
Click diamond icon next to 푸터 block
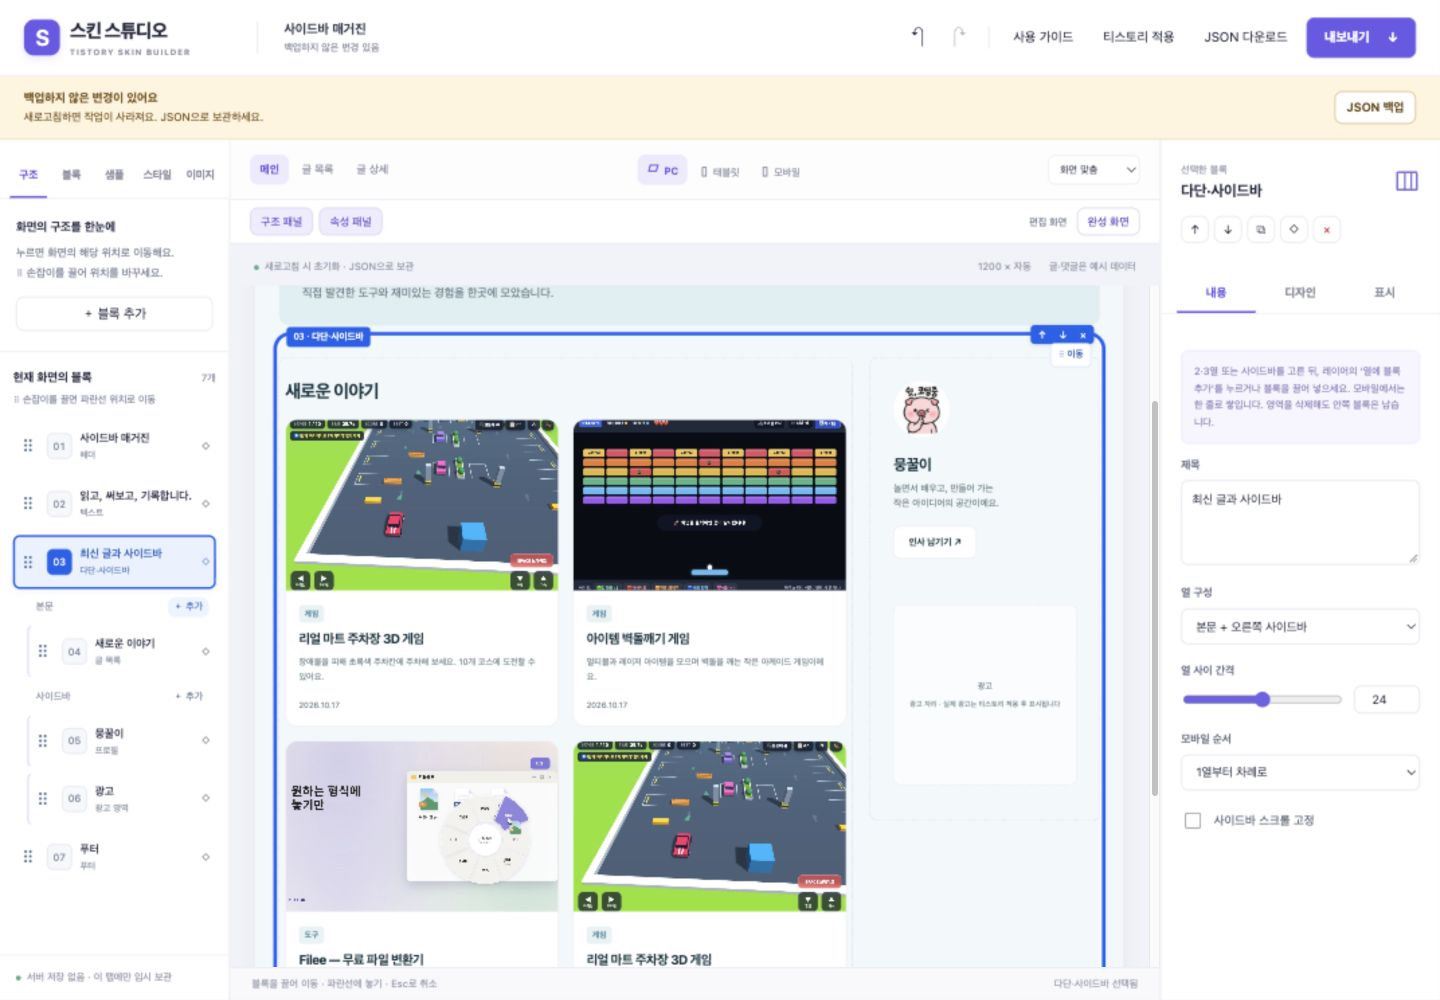pyautogui.click(x=206, y=857)
